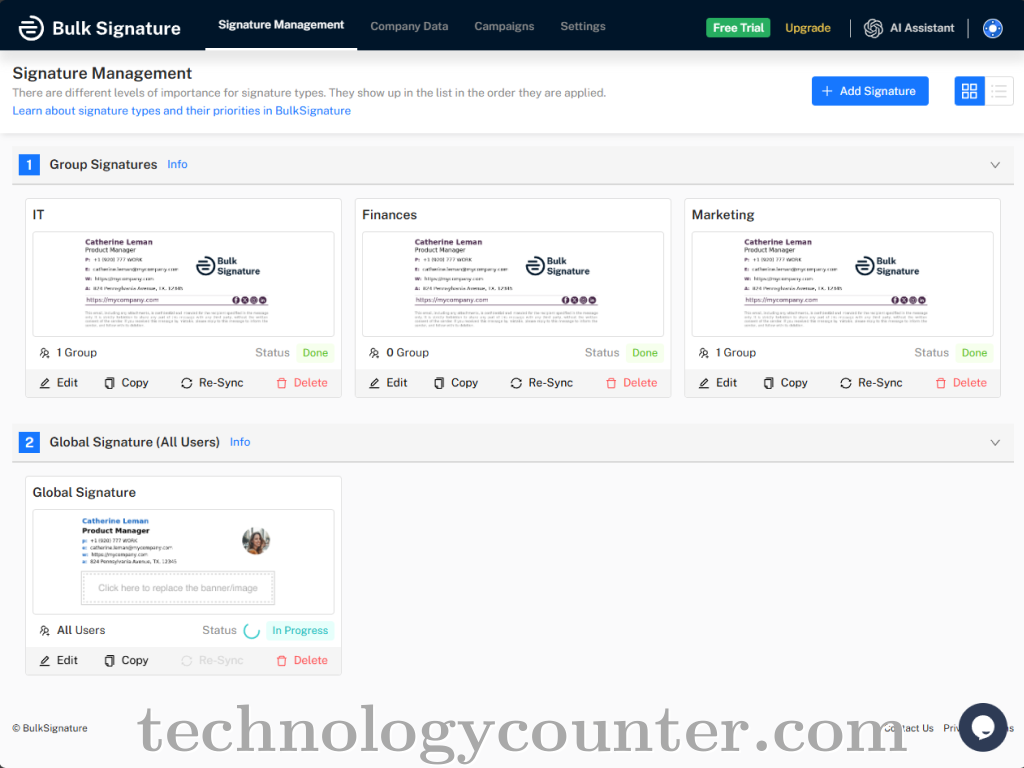
Task: Click the Edit pencil icon on Finances card
Action: [374, 383]
